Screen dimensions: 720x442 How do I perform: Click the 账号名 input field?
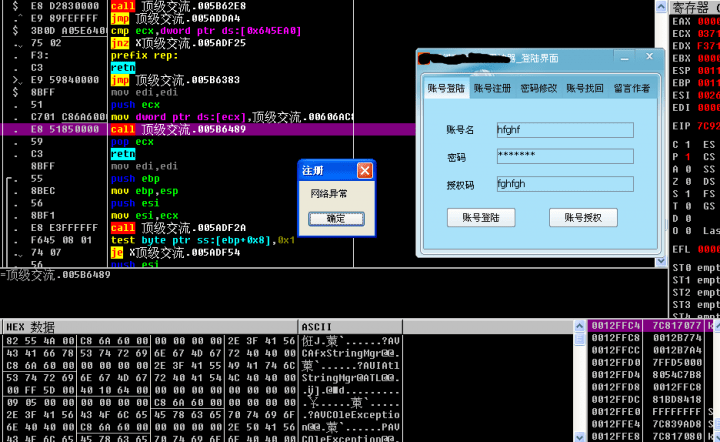[x=565, y=130]
